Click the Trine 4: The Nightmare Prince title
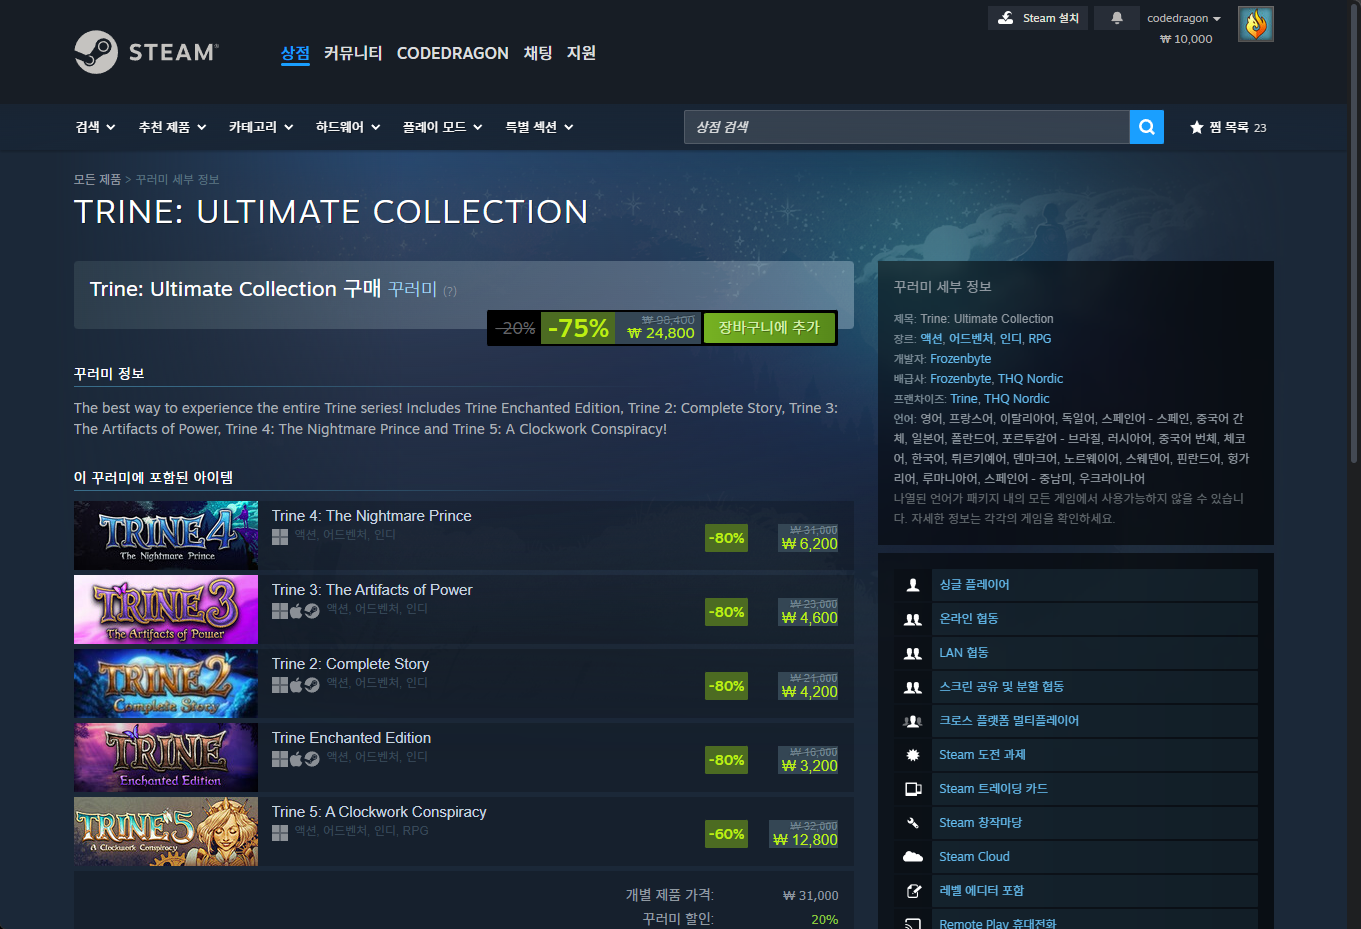 372,516
